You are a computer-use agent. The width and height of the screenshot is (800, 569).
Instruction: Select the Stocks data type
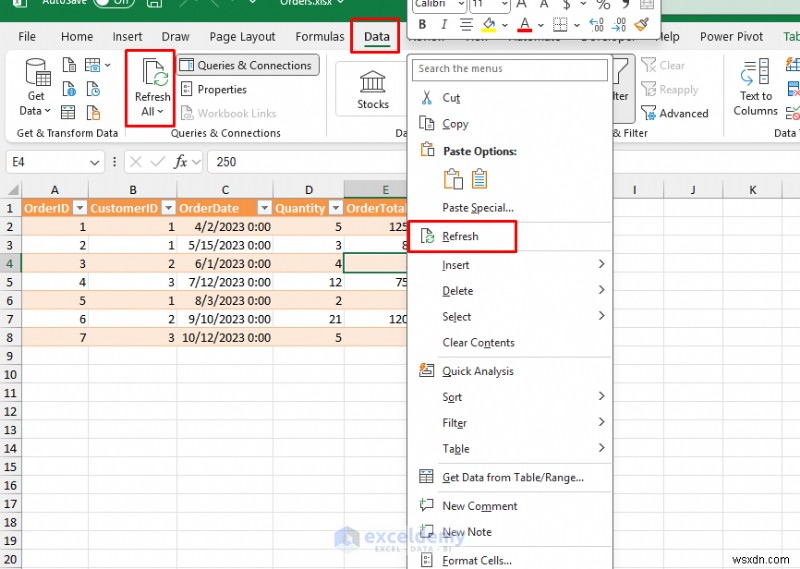tap(372, 90)
